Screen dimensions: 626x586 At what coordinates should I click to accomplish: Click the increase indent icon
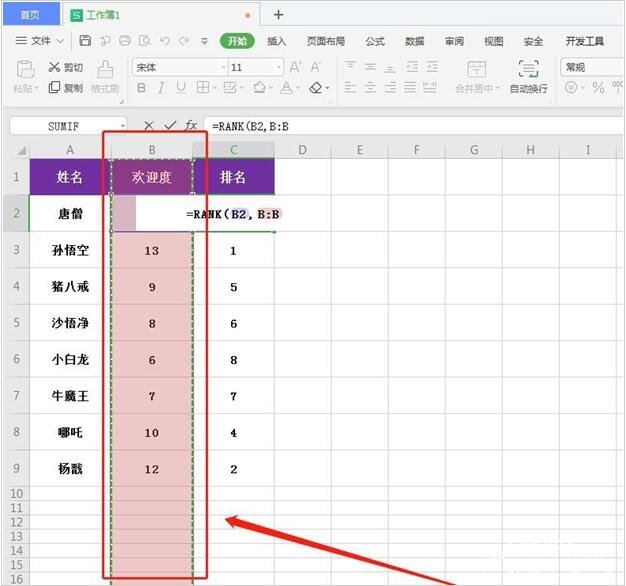[432, 67]
